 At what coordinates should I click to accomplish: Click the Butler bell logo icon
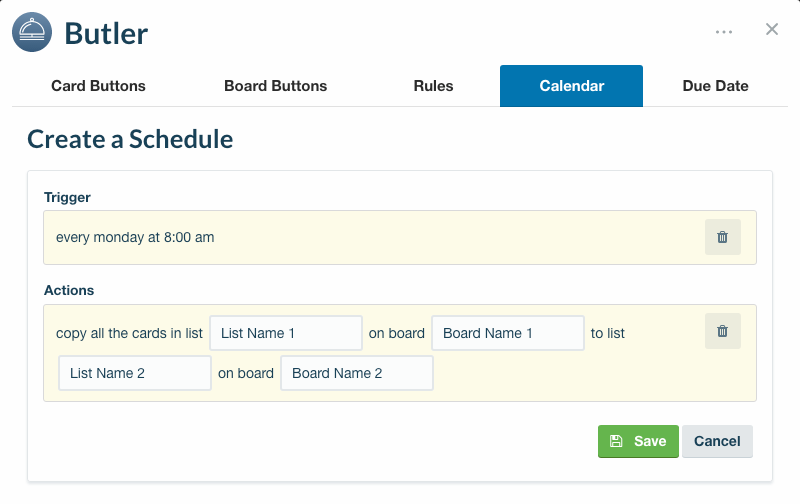32,32
